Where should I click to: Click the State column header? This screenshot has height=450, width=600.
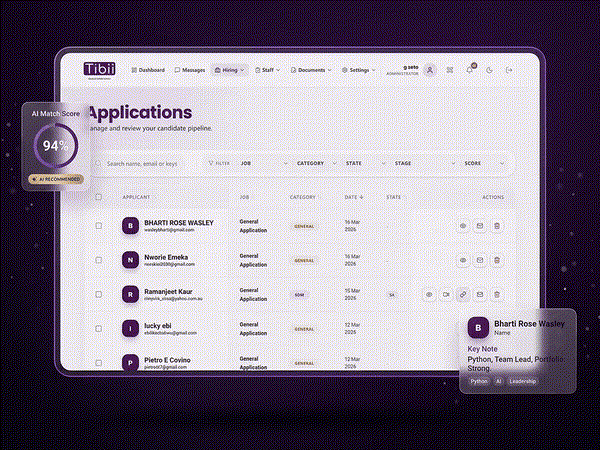click(393, 197)
